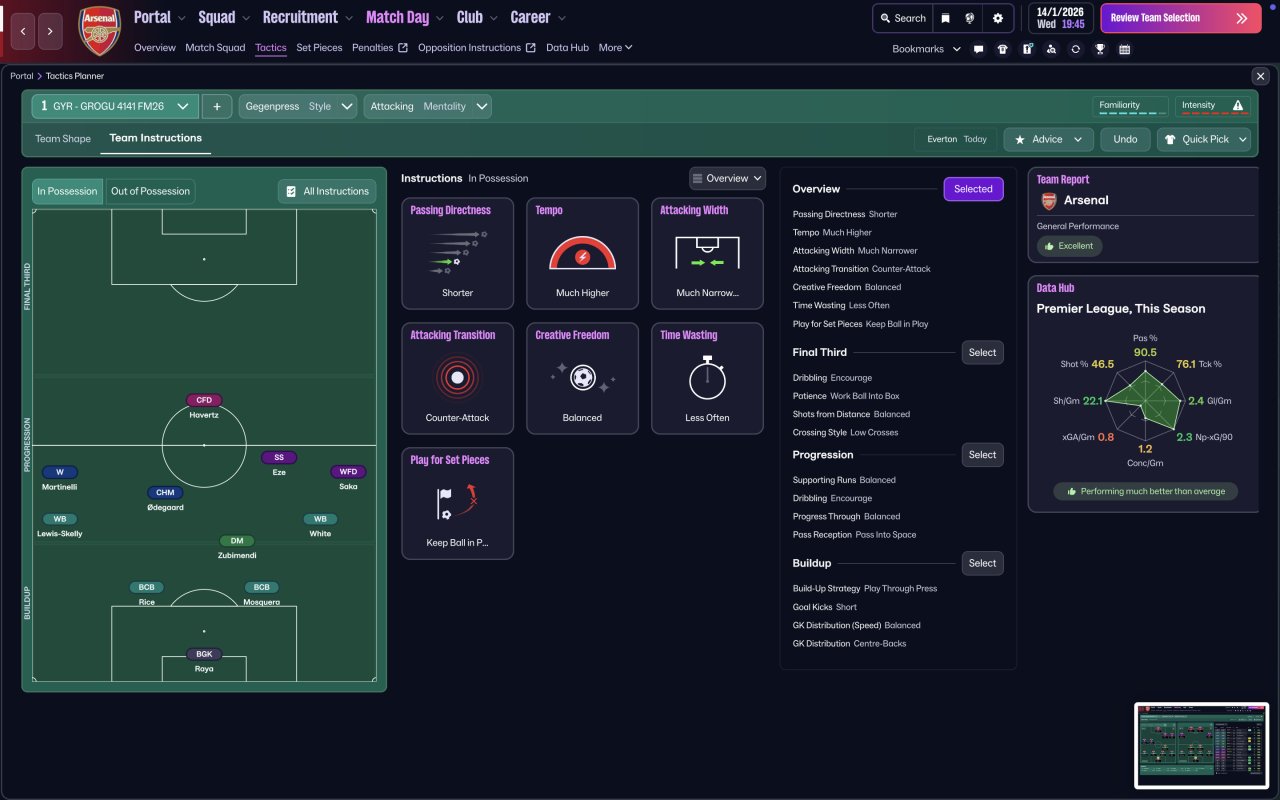Go forward with the right arrow button
The height and width of the screenshot is (800, 1280).
click(x=51, y=31)
